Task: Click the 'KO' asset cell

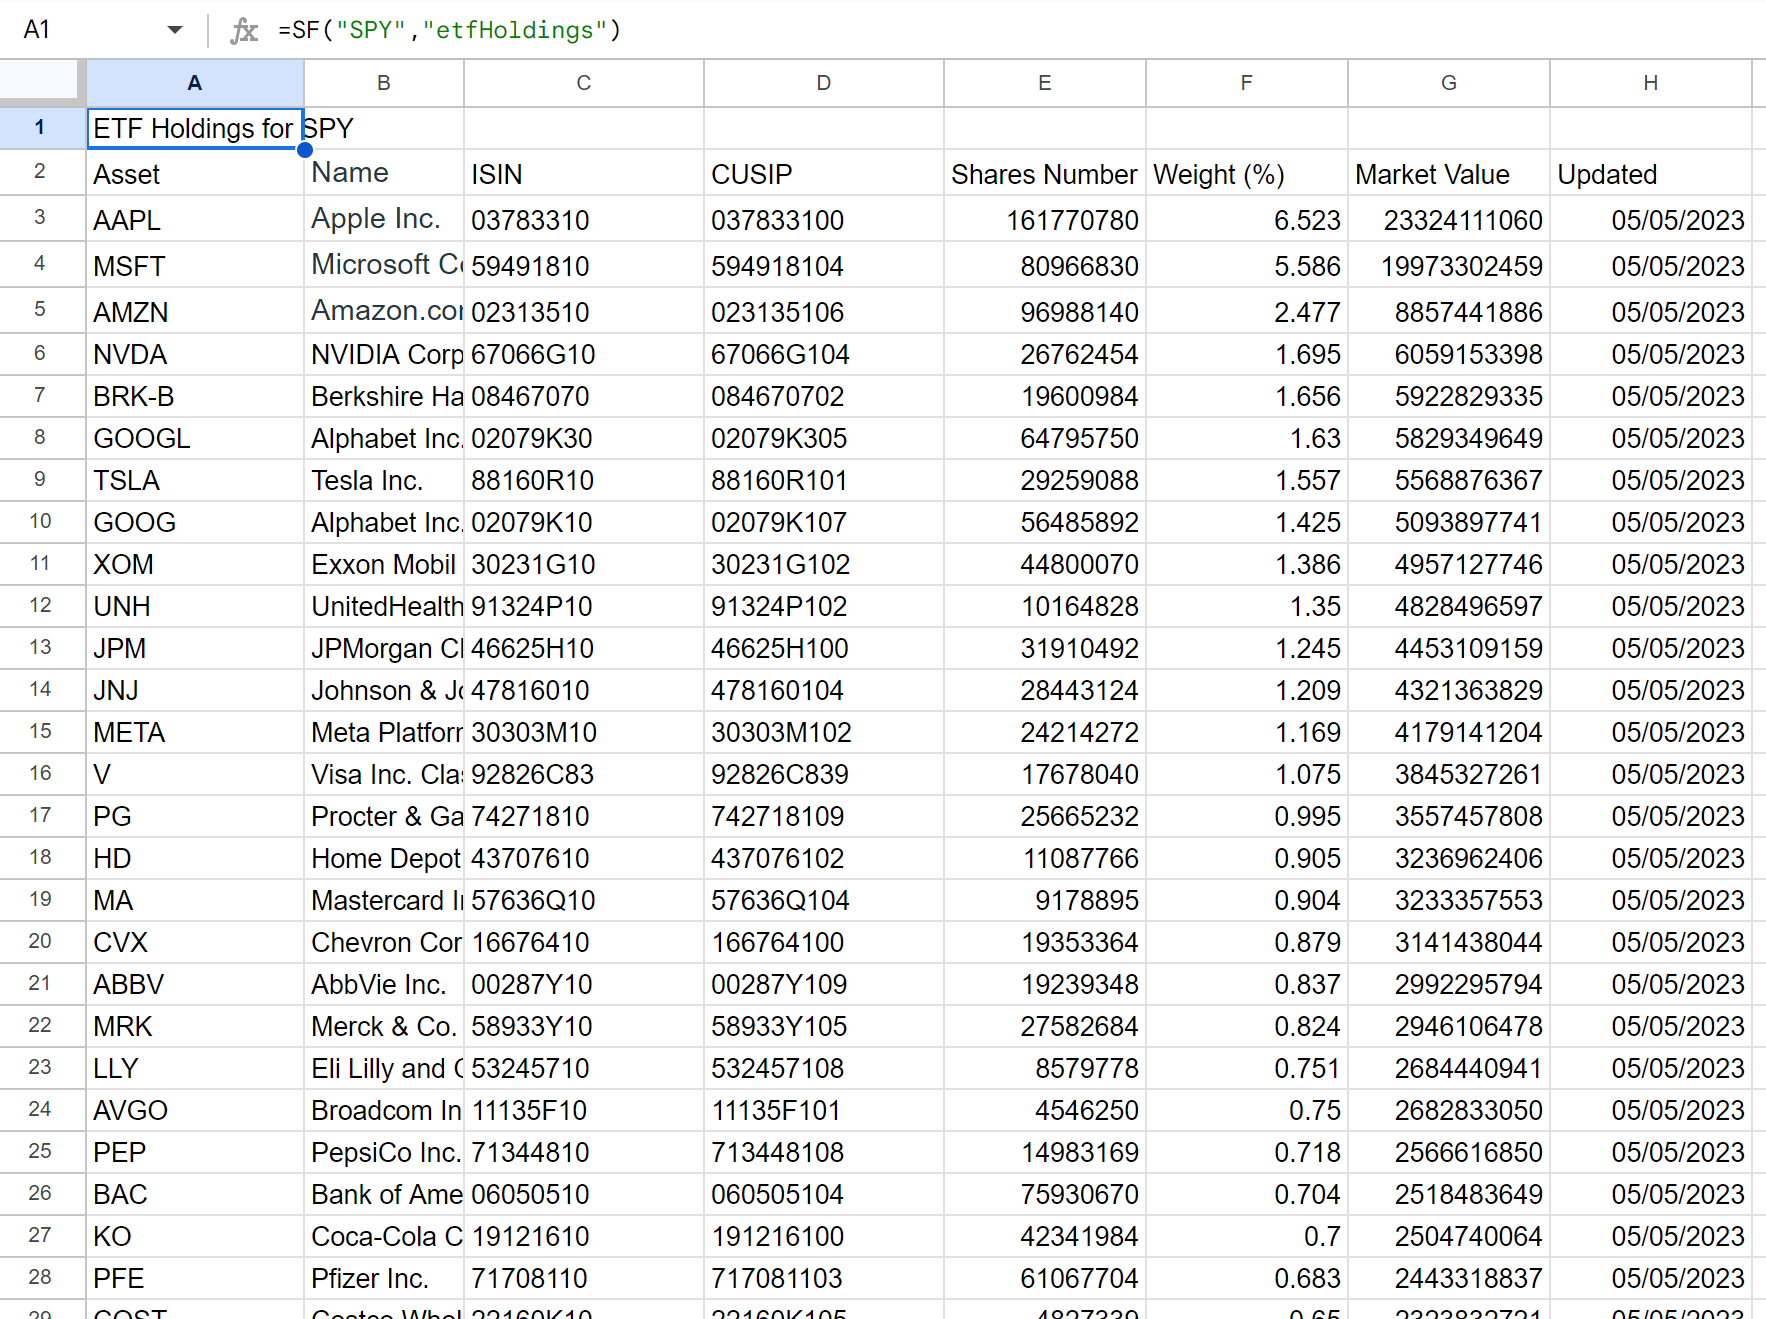Action: pos(195,1236)
